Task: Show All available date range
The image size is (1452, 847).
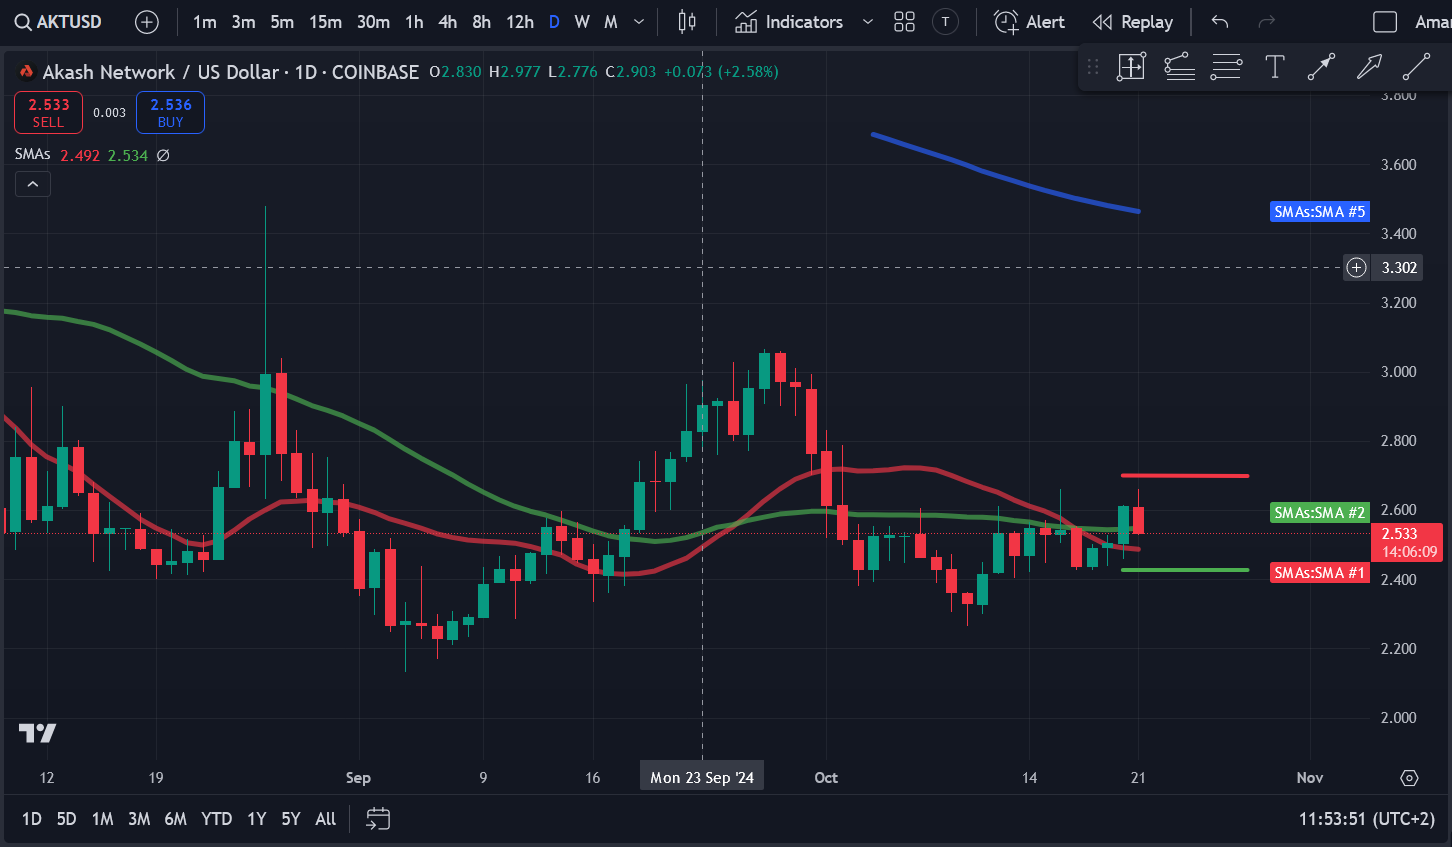Action: click(326, 819)
